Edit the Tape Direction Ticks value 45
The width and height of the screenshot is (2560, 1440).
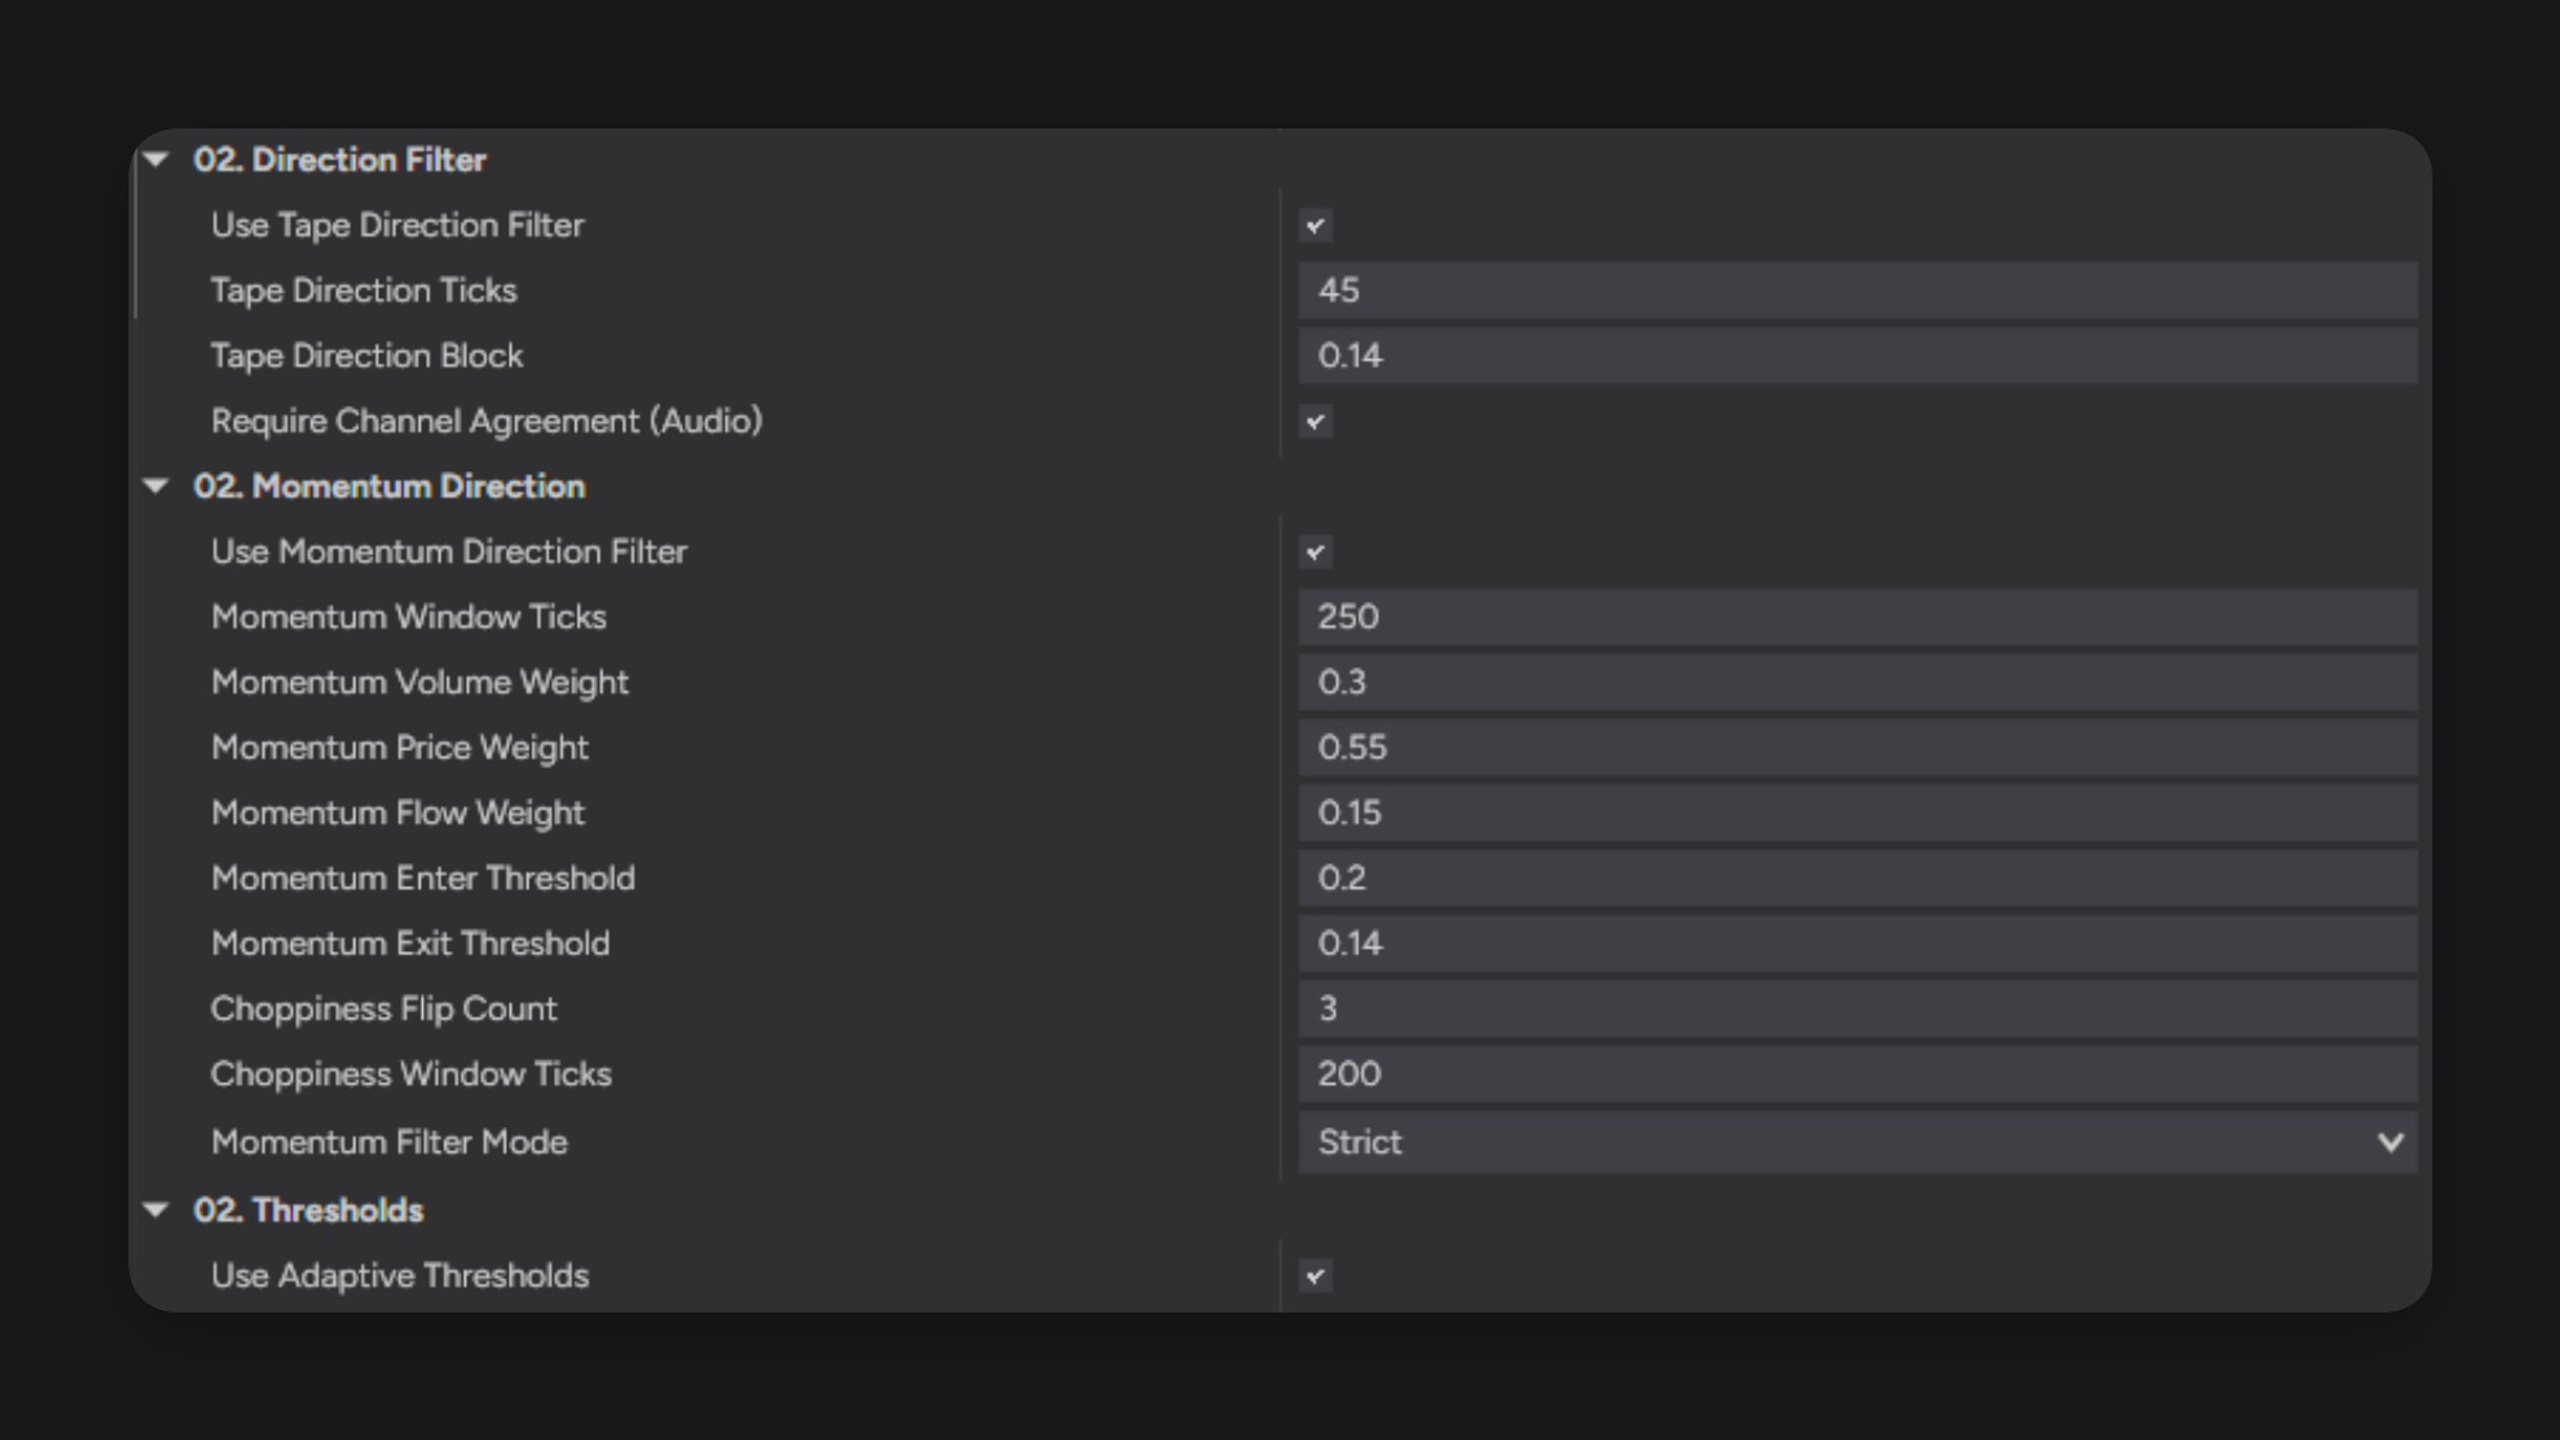[1858, 290]
